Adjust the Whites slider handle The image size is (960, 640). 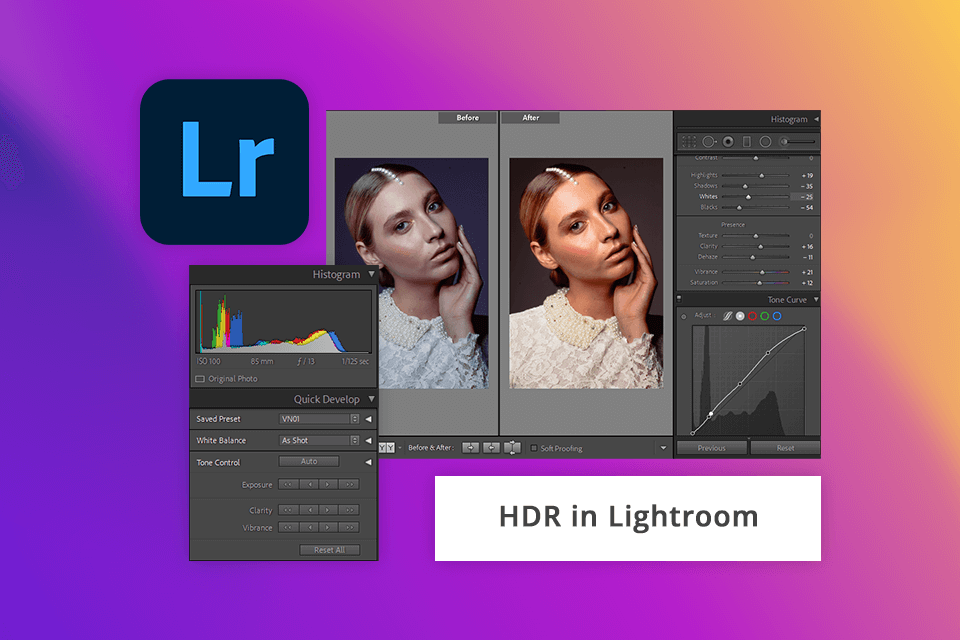point(748,197)
